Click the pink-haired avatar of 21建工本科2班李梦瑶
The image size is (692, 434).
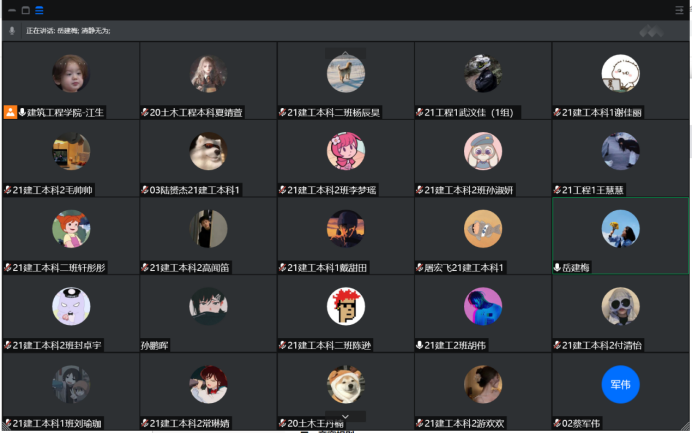[346, 151]
